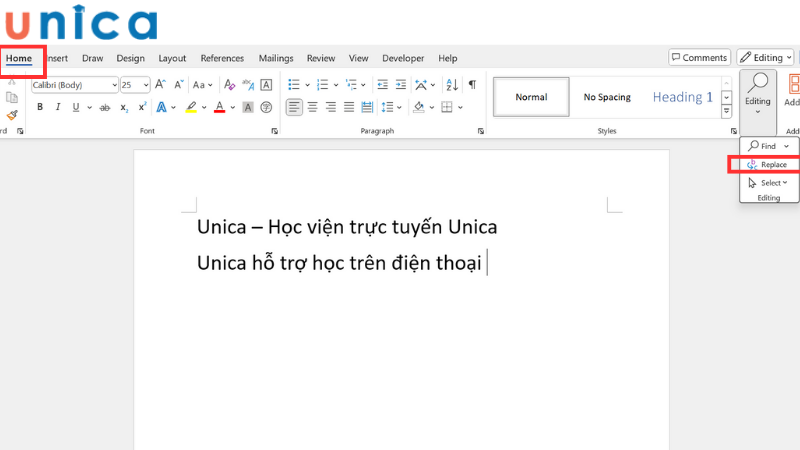
Task: Click Align Right icon
Action: tap(331, 107)
